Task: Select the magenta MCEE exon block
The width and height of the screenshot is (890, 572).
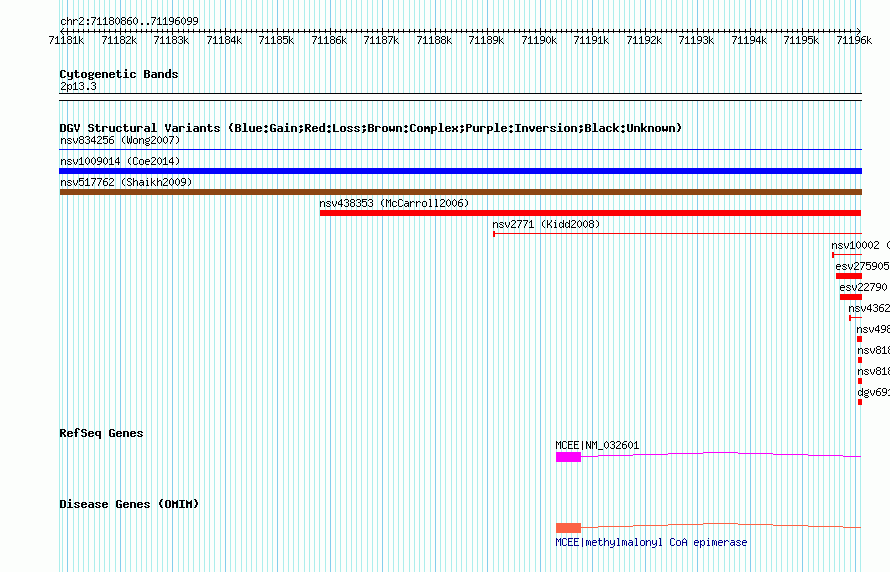Action: click(x=568, y=457)
